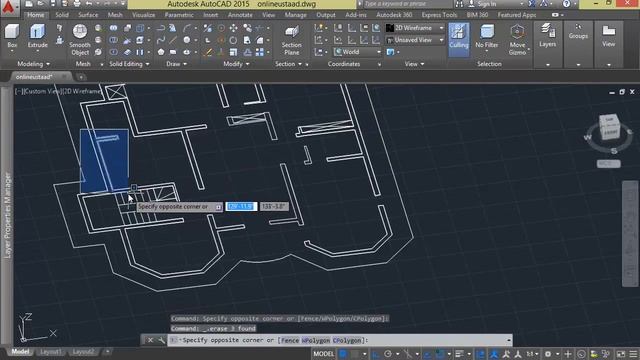Image resolution: width=640 pixels, height=360 pixels.
Task: Click the Move Gizmo icon
Action: (x=517, y=40)
